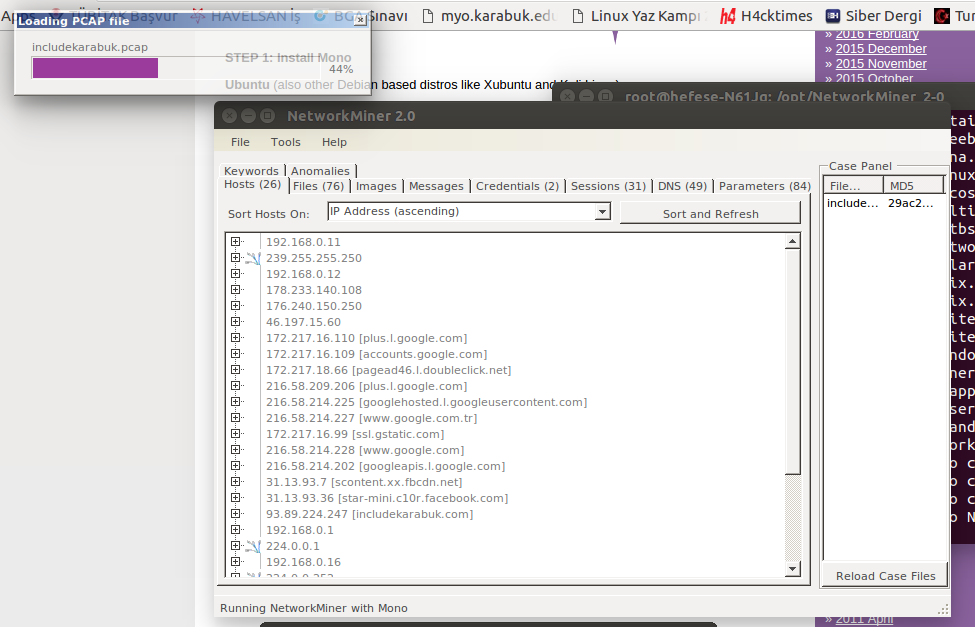Click the status bar resize grip
This screenshot has width=975, height=627.
[x=943, y=609]
